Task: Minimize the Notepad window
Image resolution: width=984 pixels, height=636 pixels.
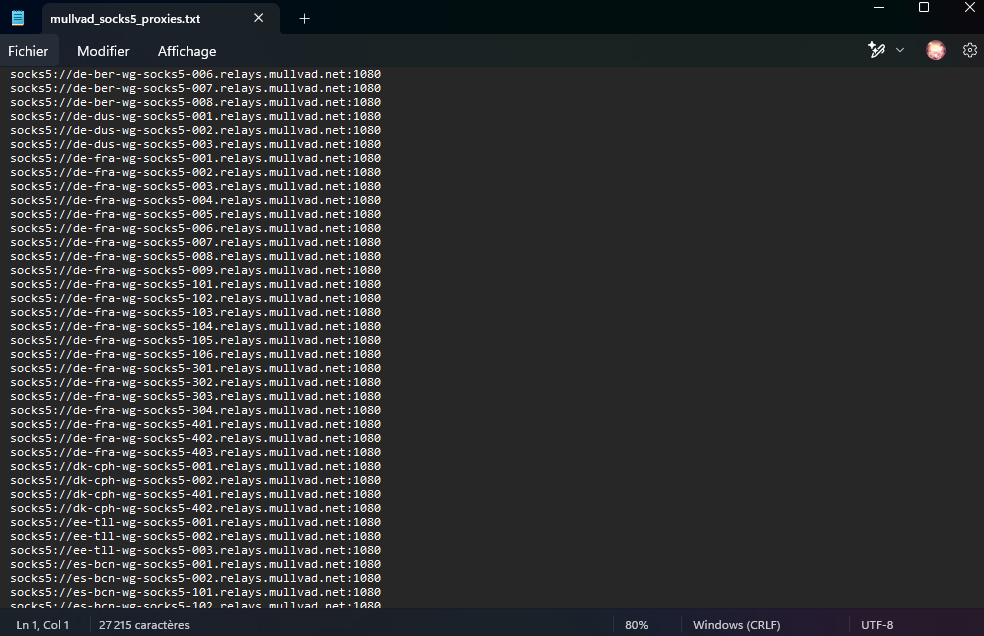Action: point(879,8)
